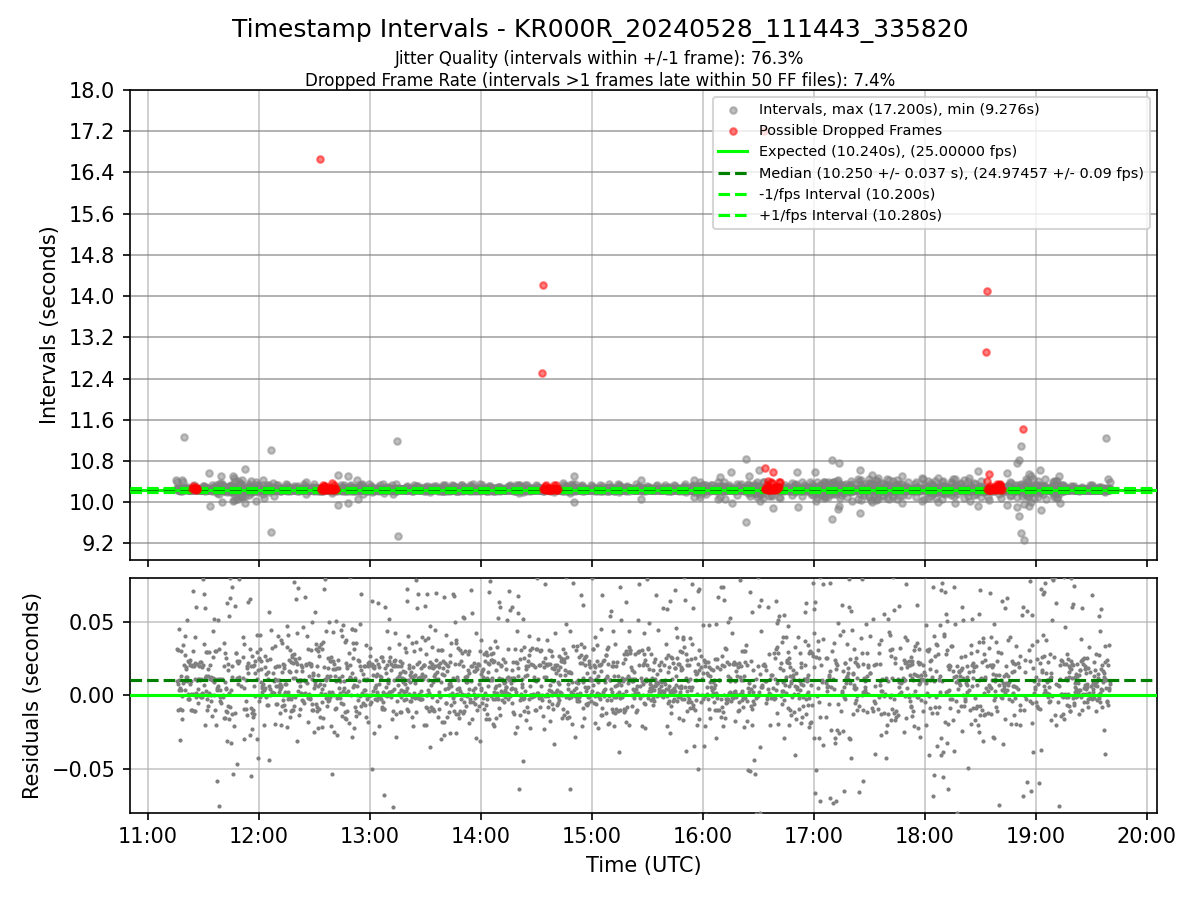Click the '19:00' x-axis tick label

[x=1034, y=833]
